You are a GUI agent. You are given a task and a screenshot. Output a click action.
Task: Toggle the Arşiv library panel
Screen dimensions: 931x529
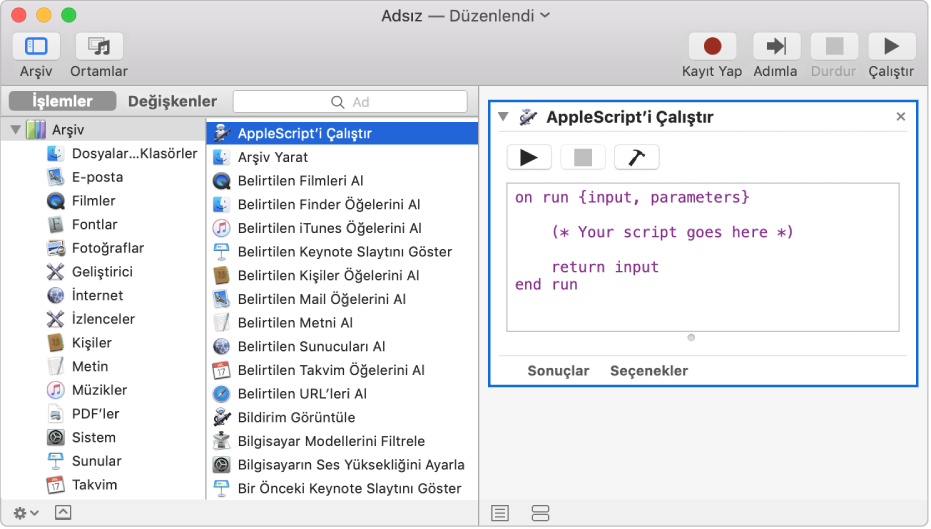tap(36, 46)
